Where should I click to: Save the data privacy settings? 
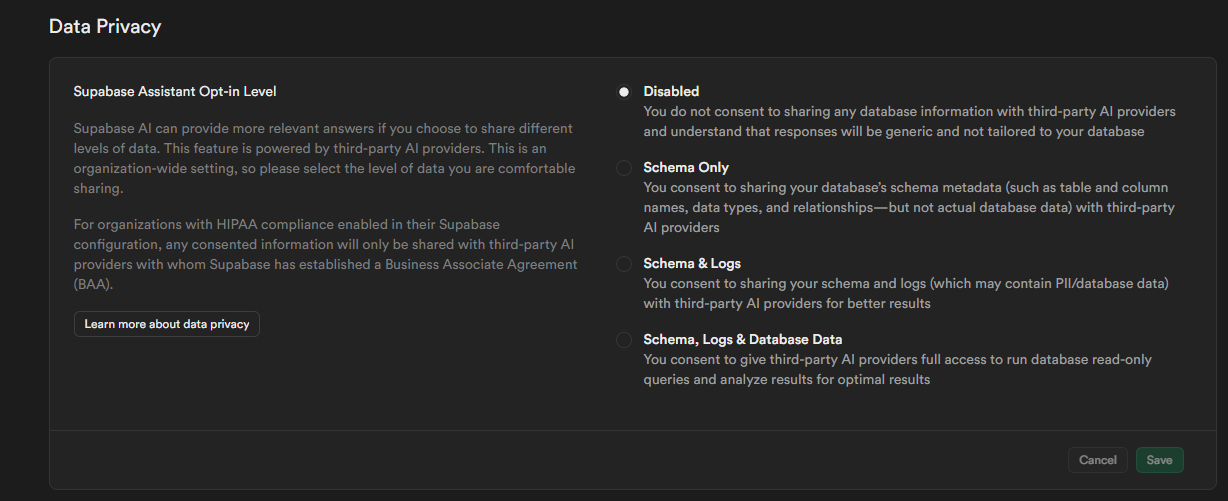coord(1159,460)
